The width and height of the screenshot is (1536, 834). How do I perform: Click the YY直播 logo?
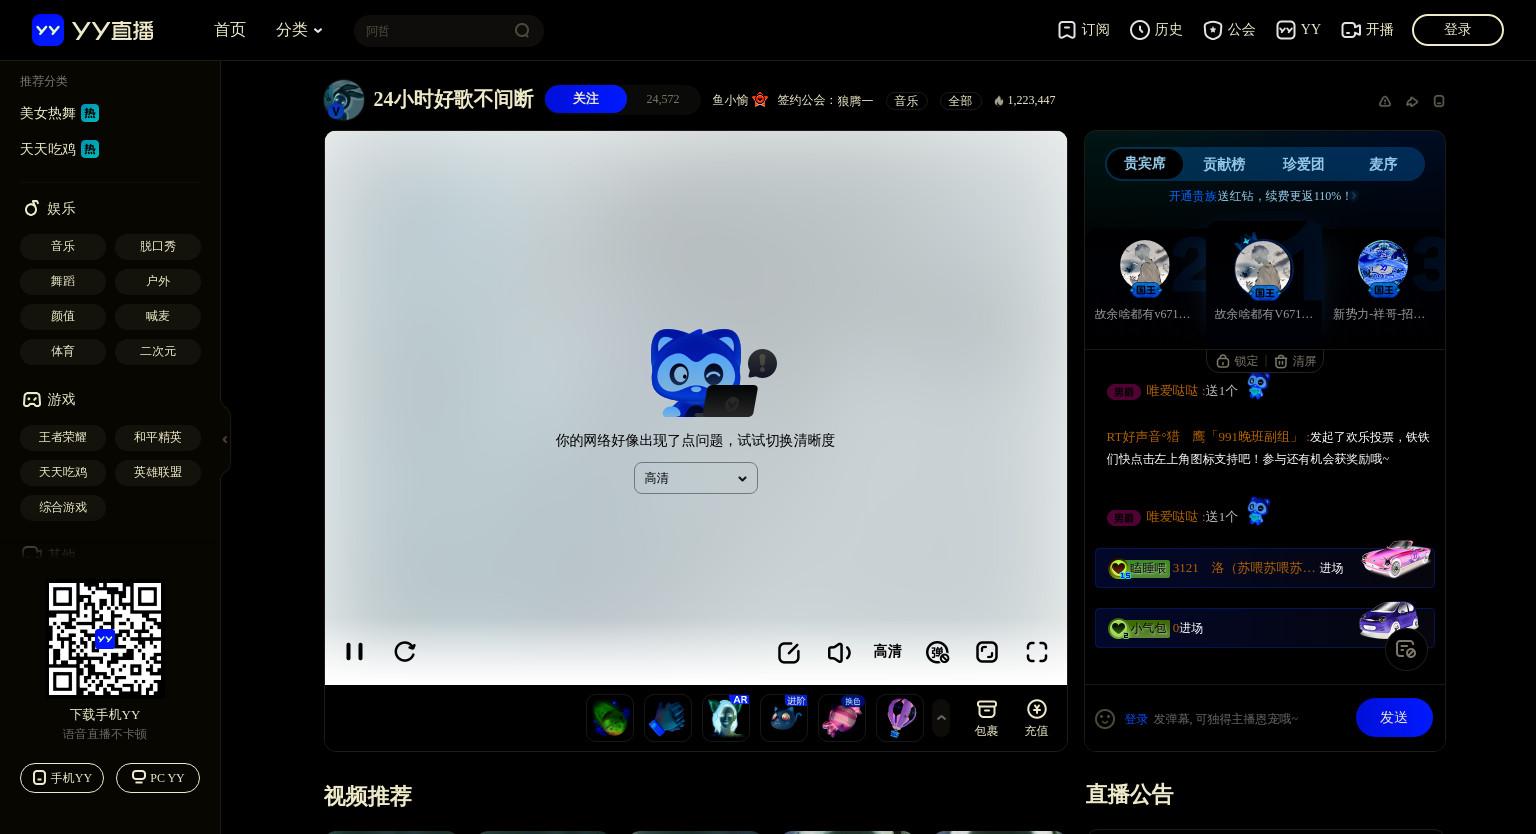click(93, 30)
